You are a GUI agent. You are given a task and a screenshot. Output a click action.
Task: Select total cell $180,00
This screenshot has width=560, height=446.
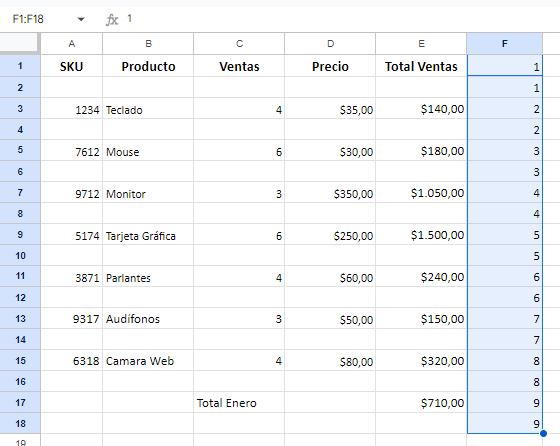point(421,151)
